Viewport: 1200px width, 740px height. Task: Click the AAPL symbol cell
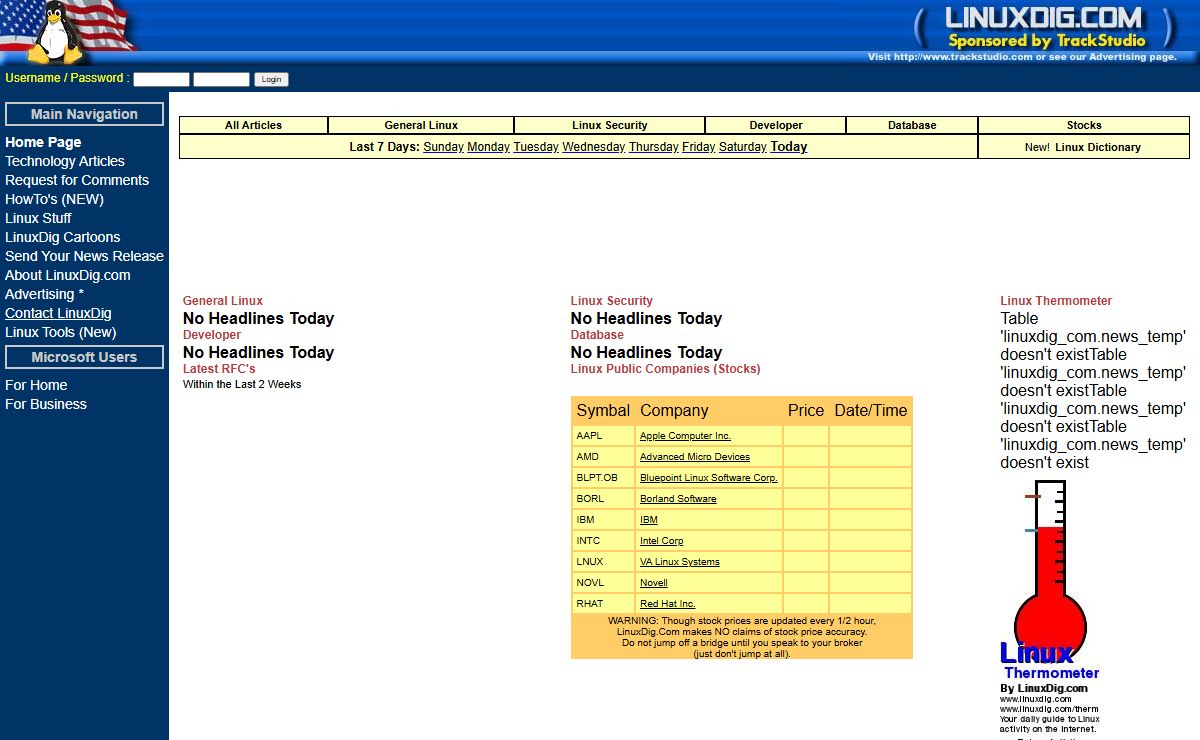[x=603, y=436]
